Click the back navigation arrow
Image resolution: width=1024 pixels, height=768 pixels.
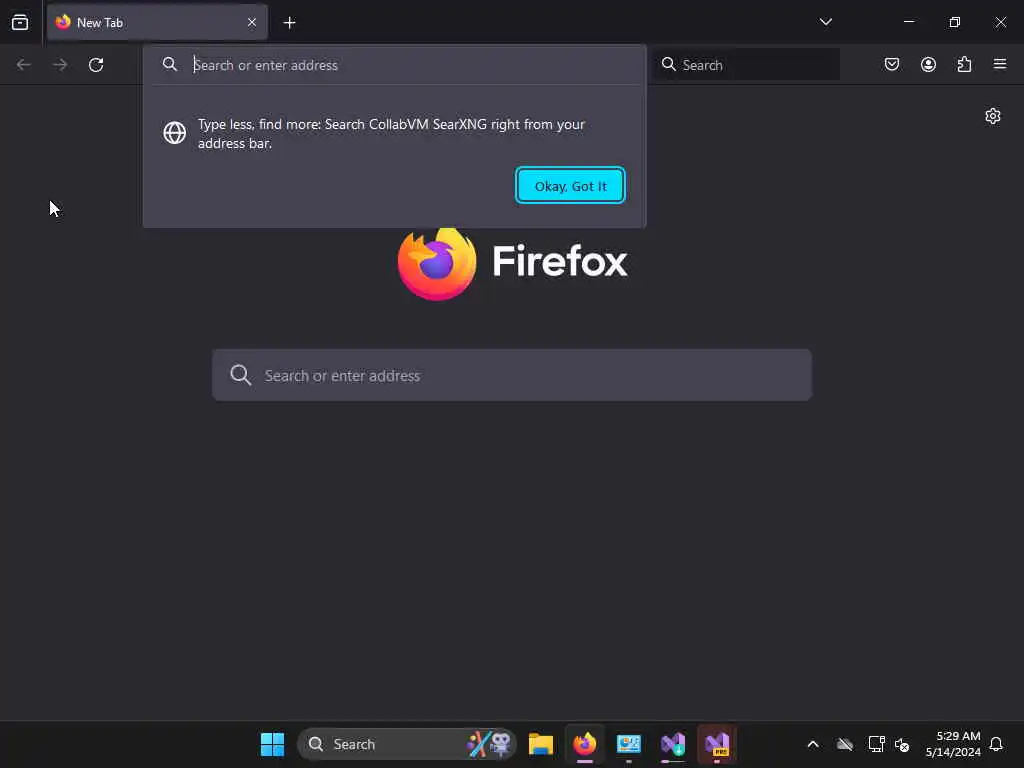[24, 65]
